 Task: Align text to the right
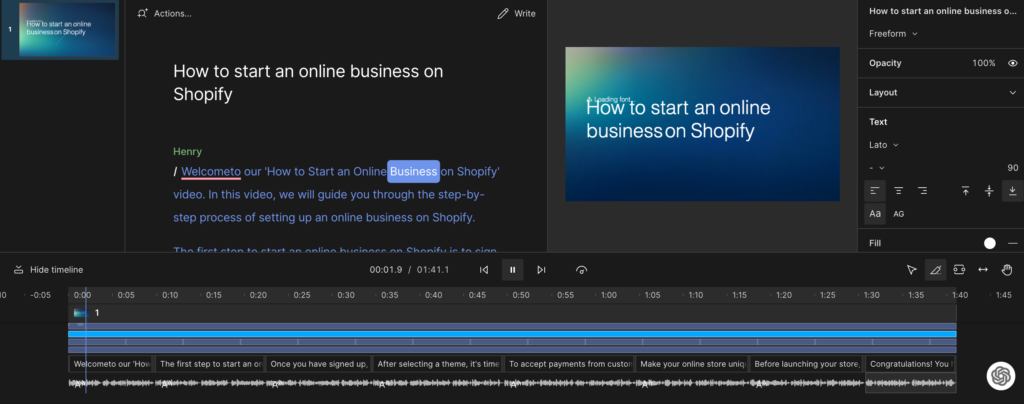922,190
